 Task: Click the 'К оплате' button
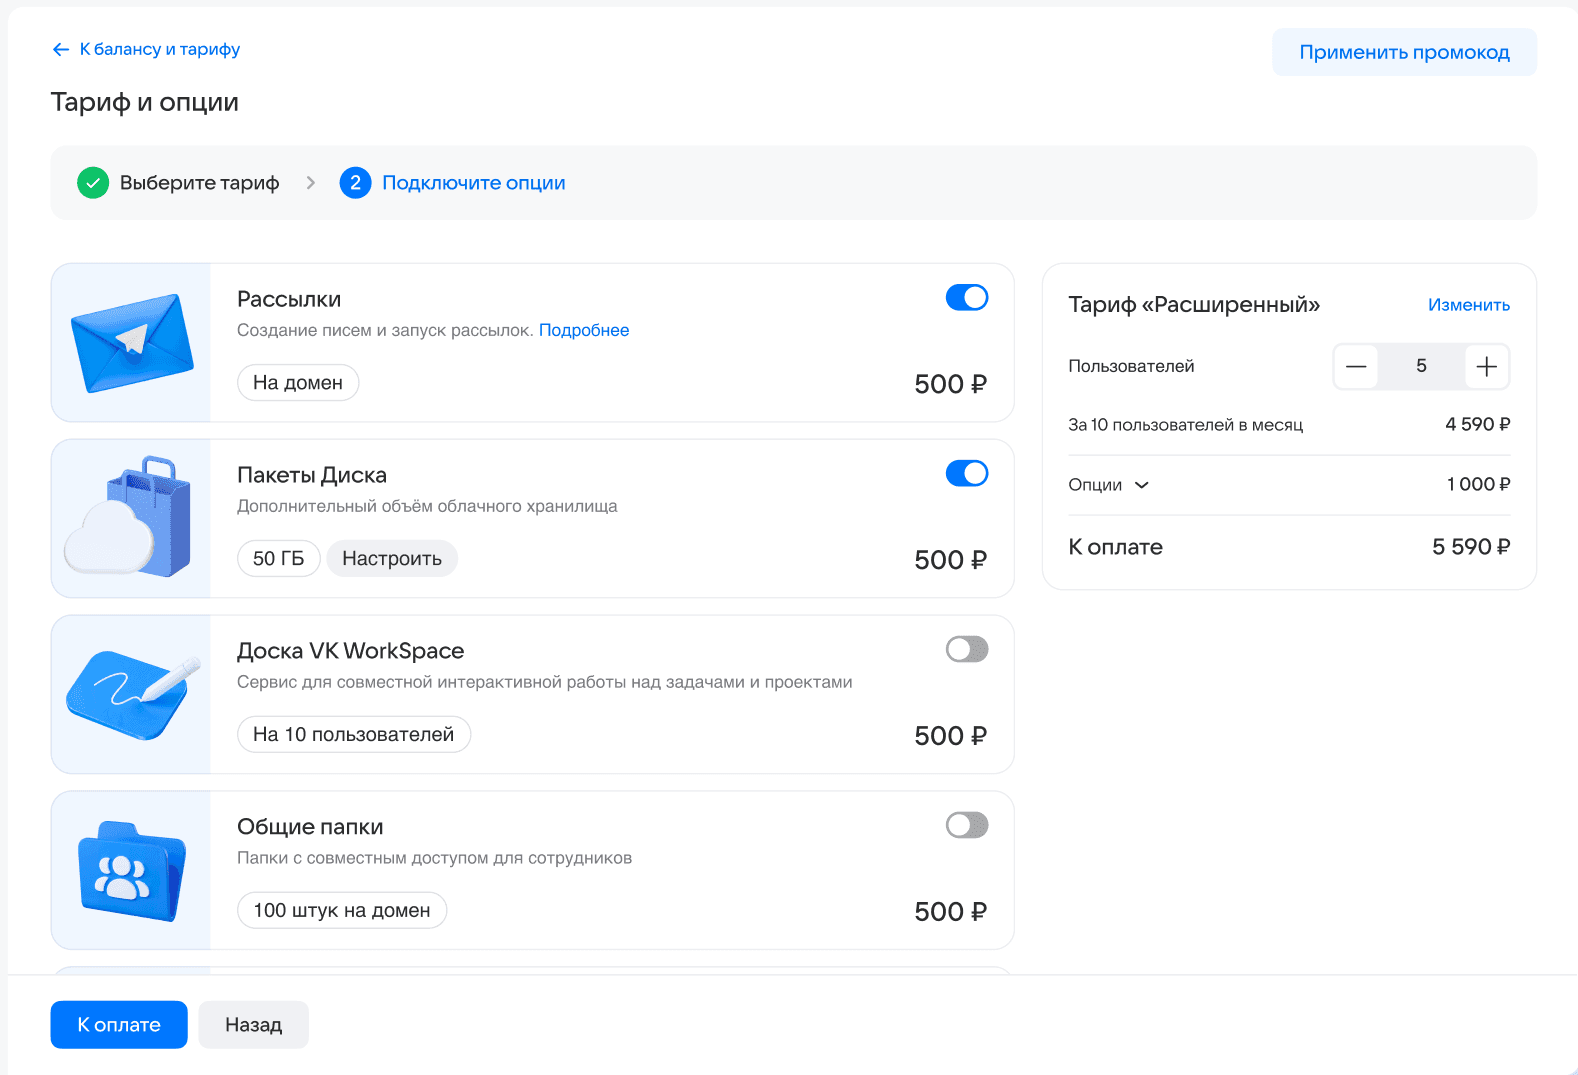[x=119, y=1025]
